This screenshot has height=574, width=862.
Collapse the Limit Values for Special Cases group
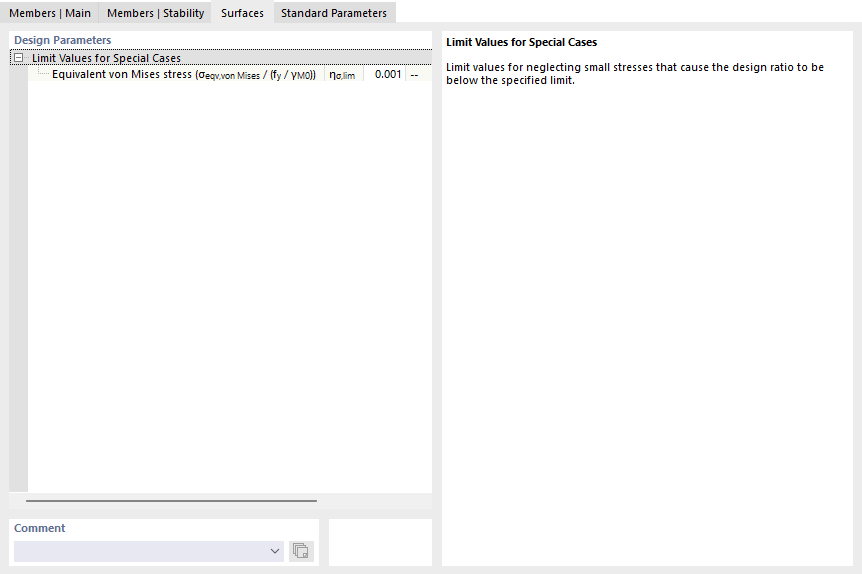[x=19, y=58]
